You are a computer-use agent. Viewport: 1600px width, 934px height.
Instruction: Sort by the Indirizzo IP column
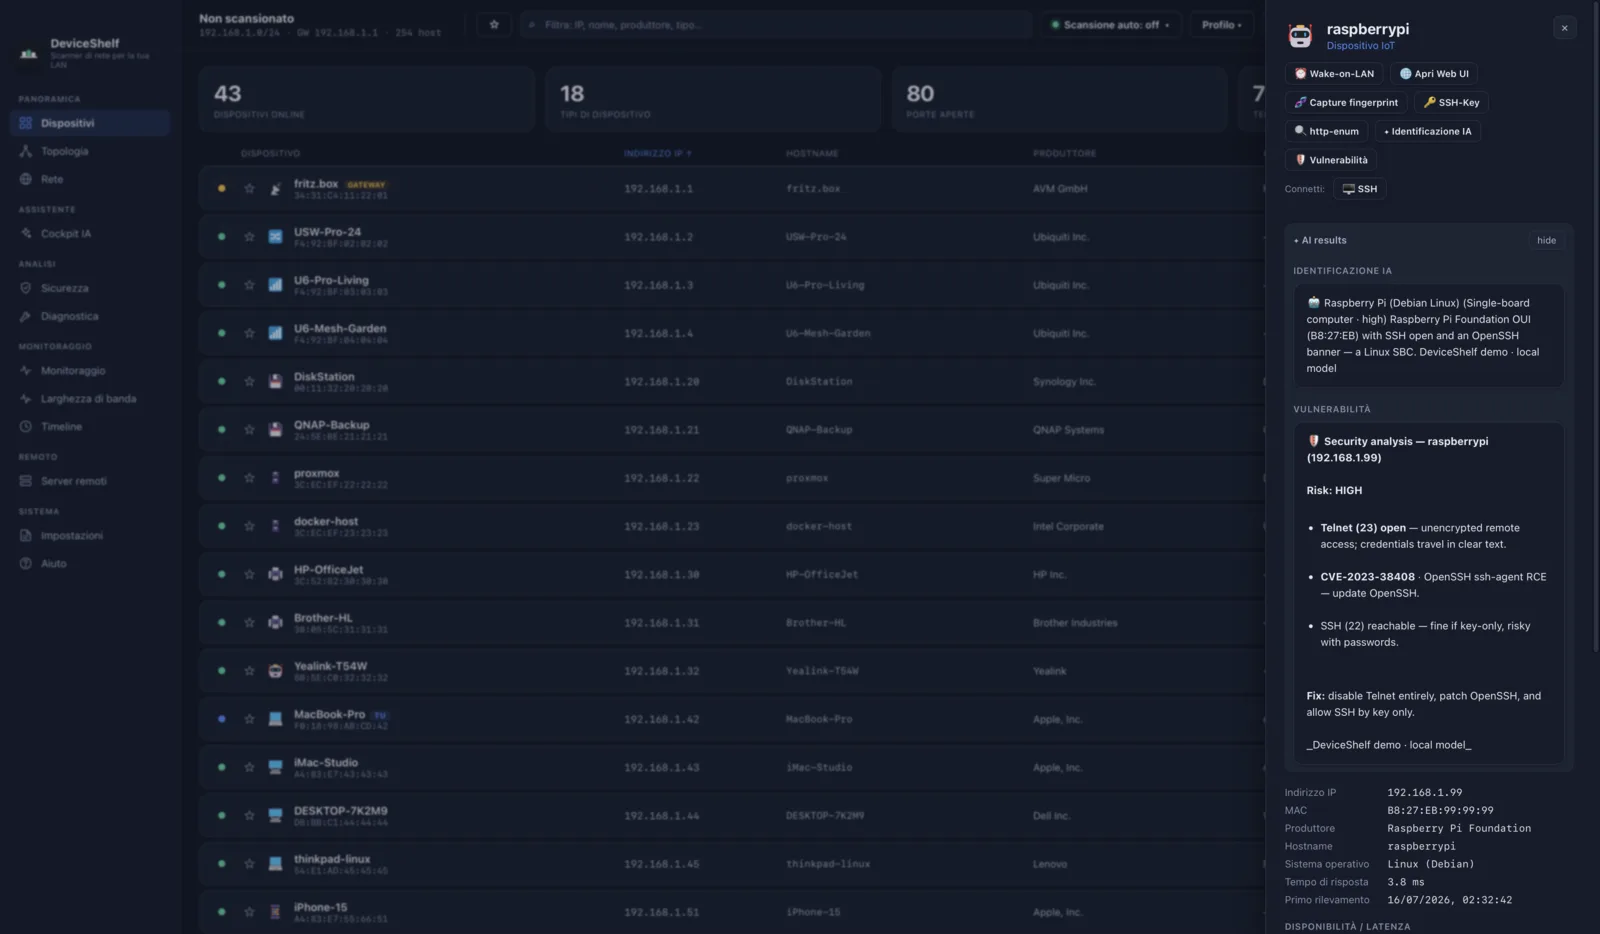tap(657, 153)
